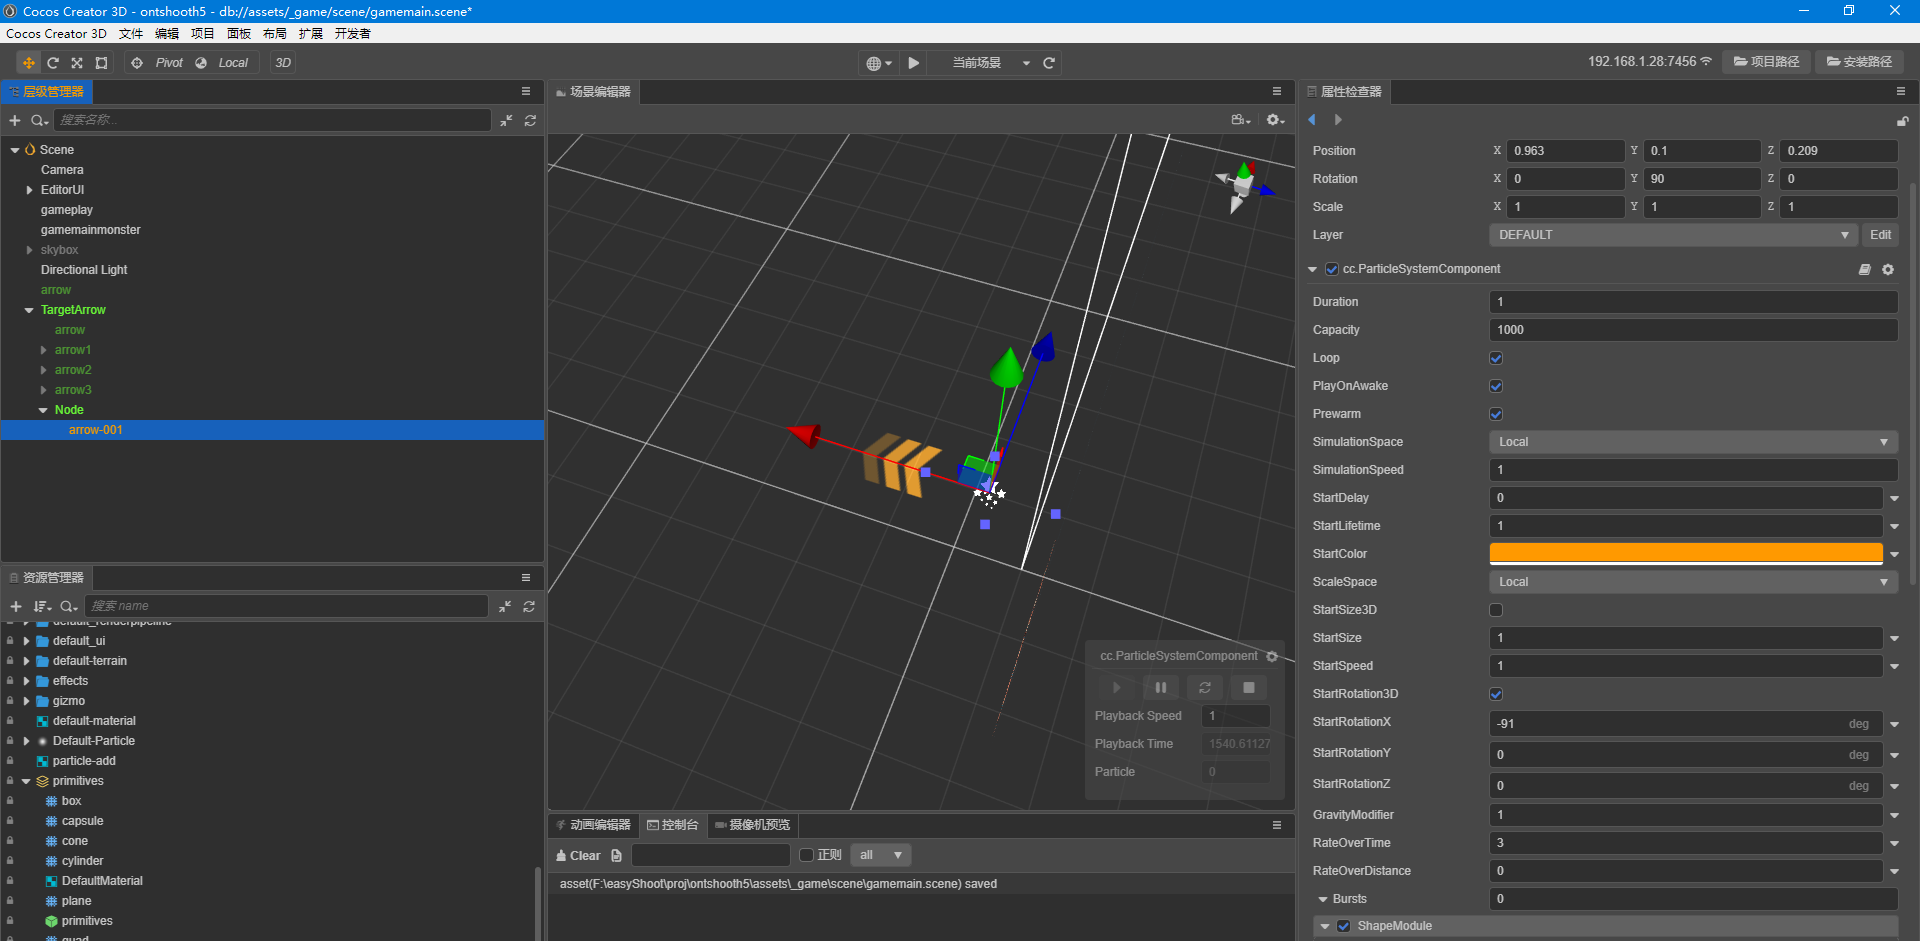Stop the particle playback
This screenshot has width=1920, height=941.
coord(1249,688)
